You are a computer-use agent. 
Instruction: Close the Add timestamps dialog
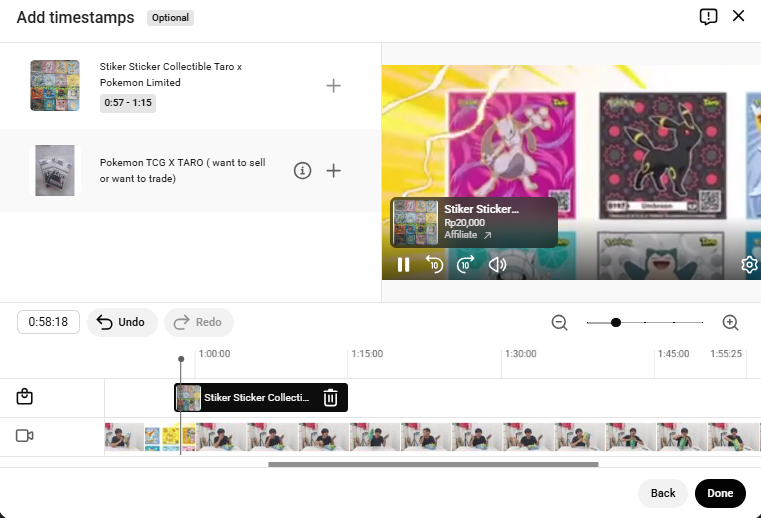(x=739, y=16)
